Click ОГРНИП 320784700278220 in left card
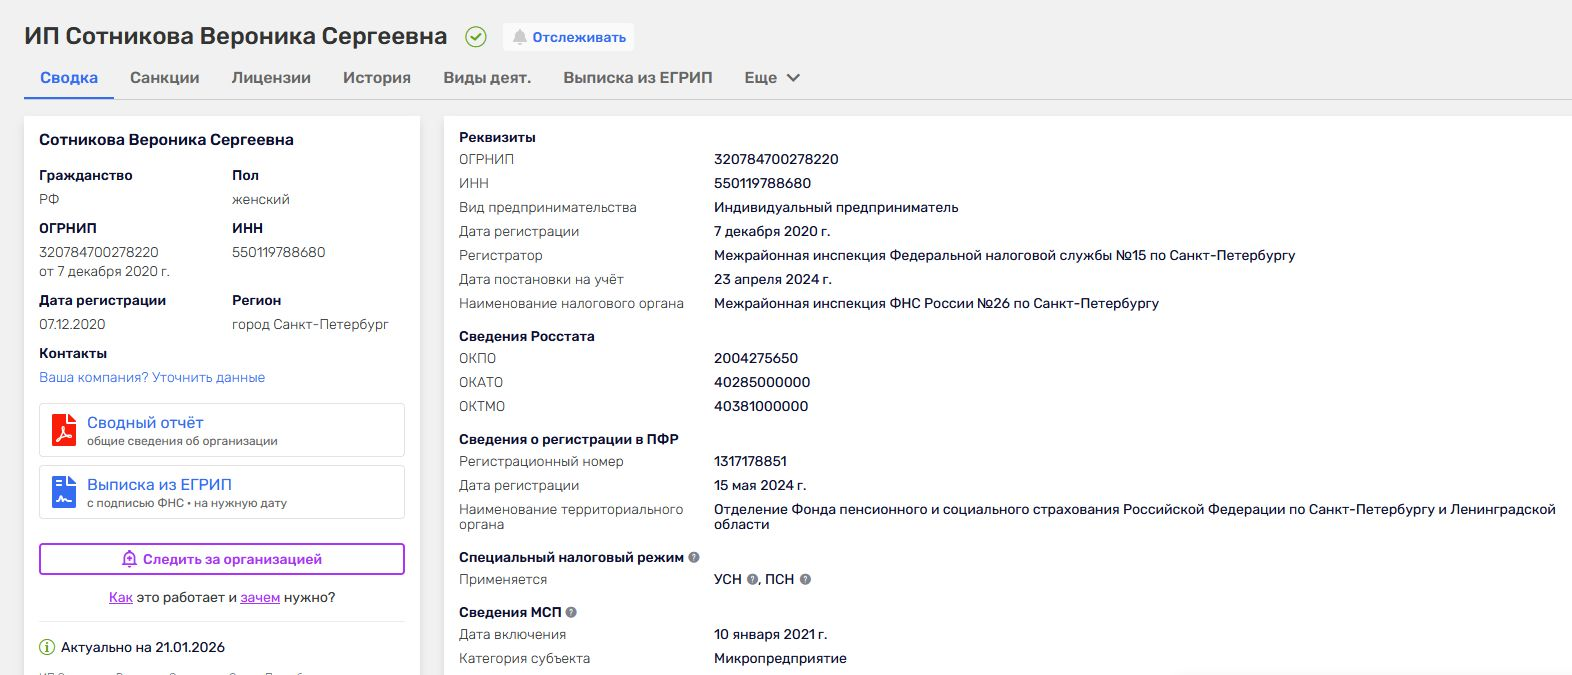 click(x=99, y=252)
